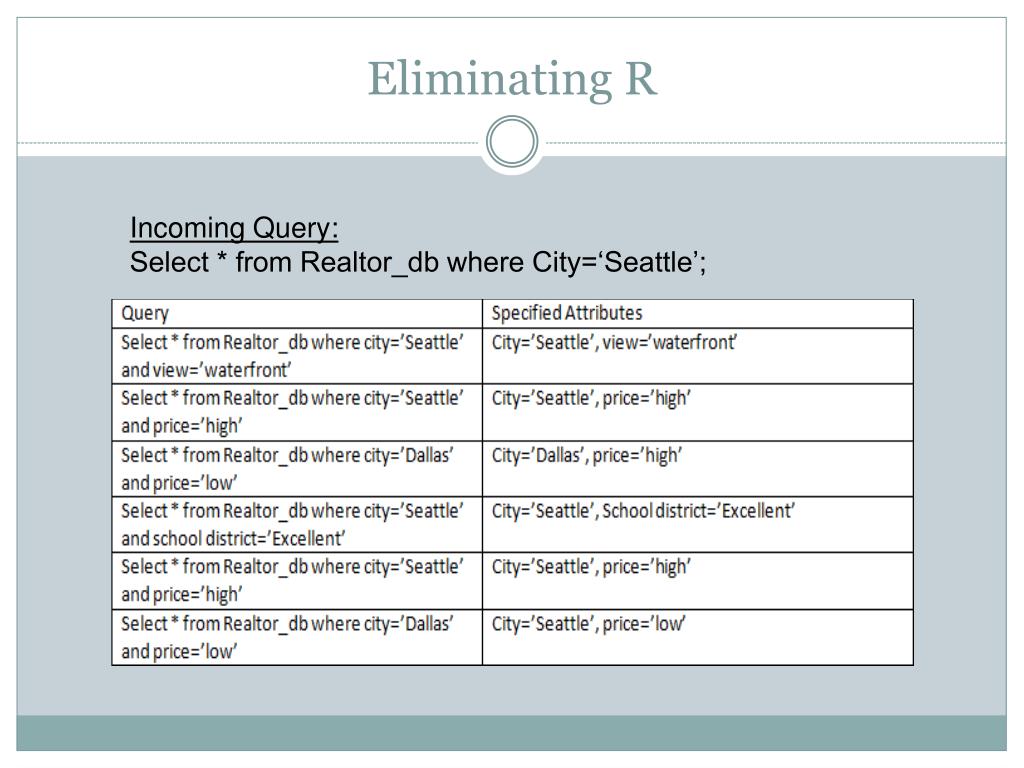
Task: Select first Seattle and price='high' query cell
Action: pyautogui.click(x=297, y=412)
